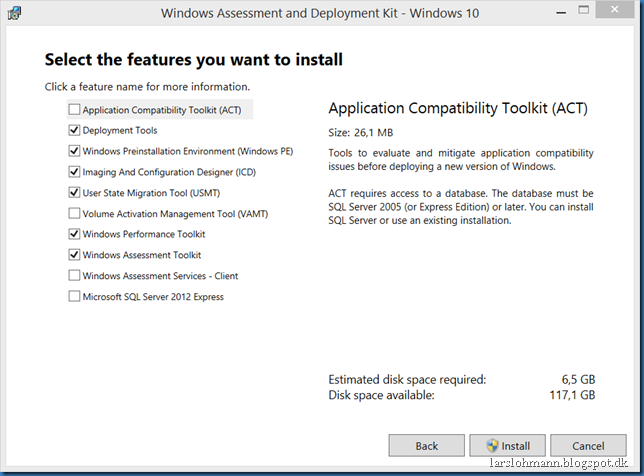The height and width of the screenshot is (476, 644).
Task: Click the 'Size: 26,1 MB' text
Action: pos(361,133)
